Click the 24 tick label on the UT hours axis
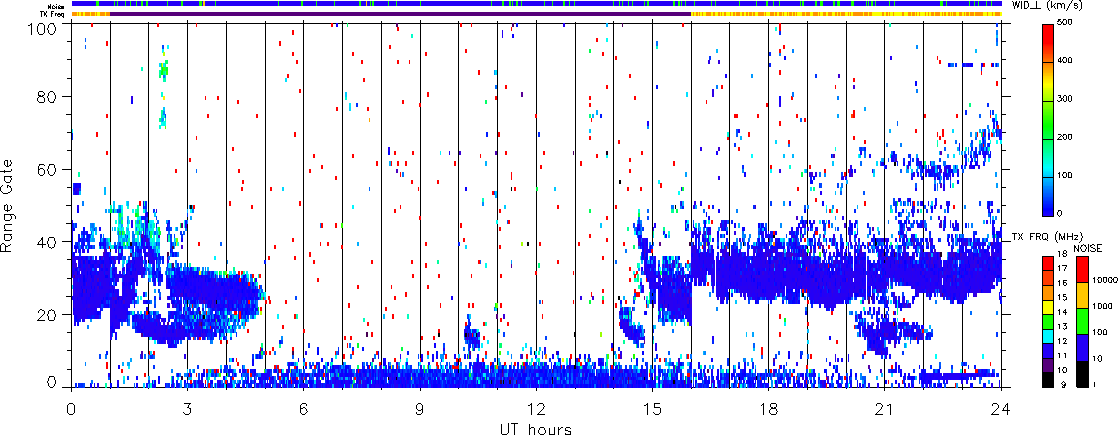1118x435 pixels. pos(1001,409)
